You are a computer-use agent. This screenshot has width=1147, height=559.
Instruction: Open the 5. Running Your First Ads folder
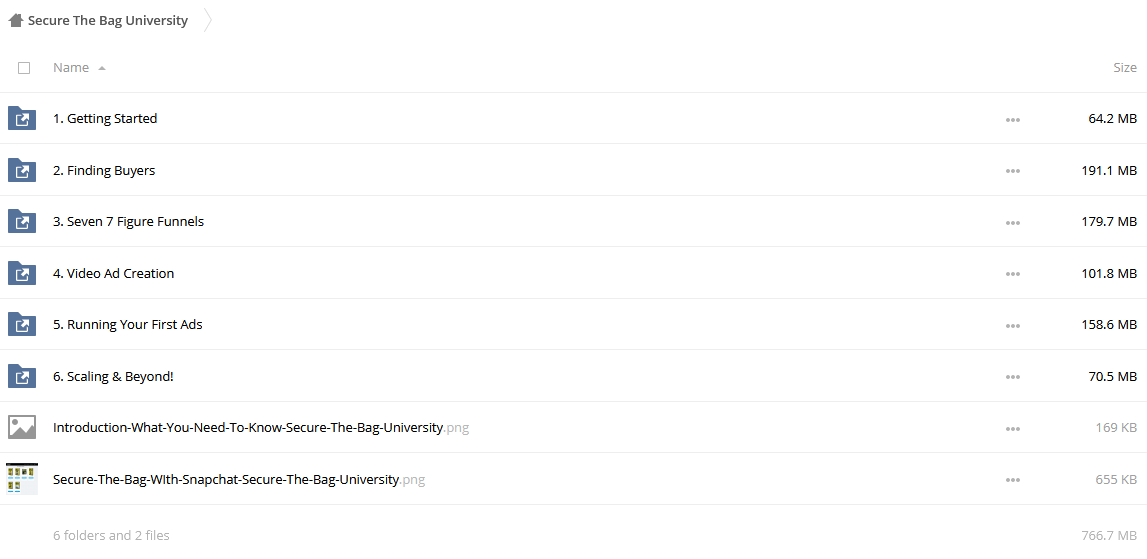pos(127,325)
